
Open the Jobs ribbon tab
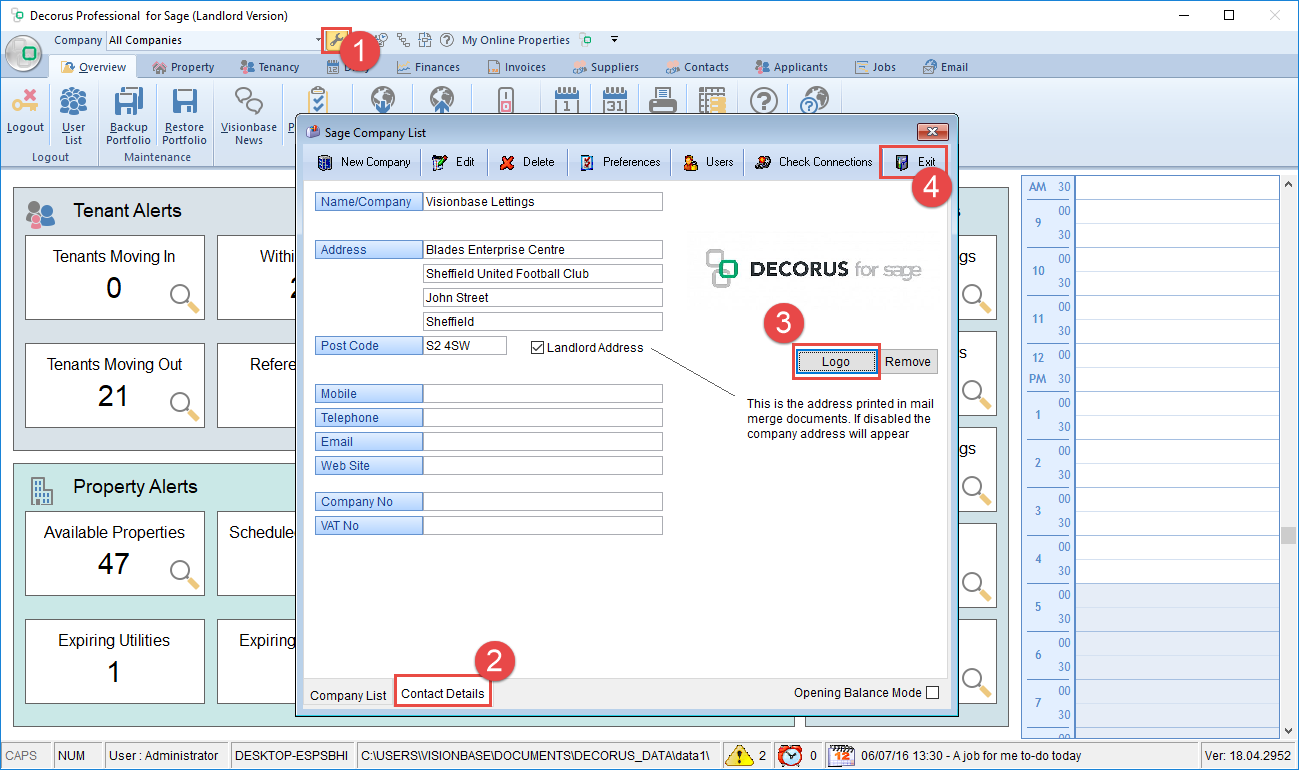click(x=876, y=67)
